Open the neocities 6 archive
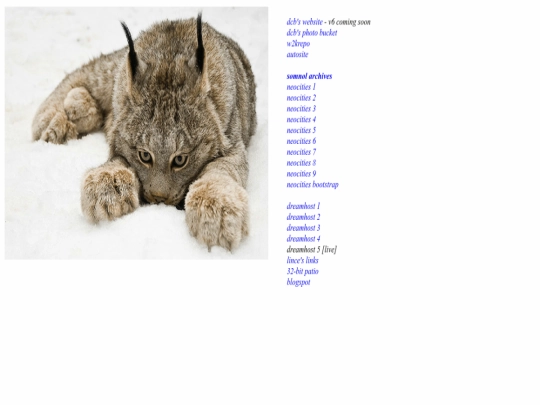540x405 pixels. (x=301, y=141)
